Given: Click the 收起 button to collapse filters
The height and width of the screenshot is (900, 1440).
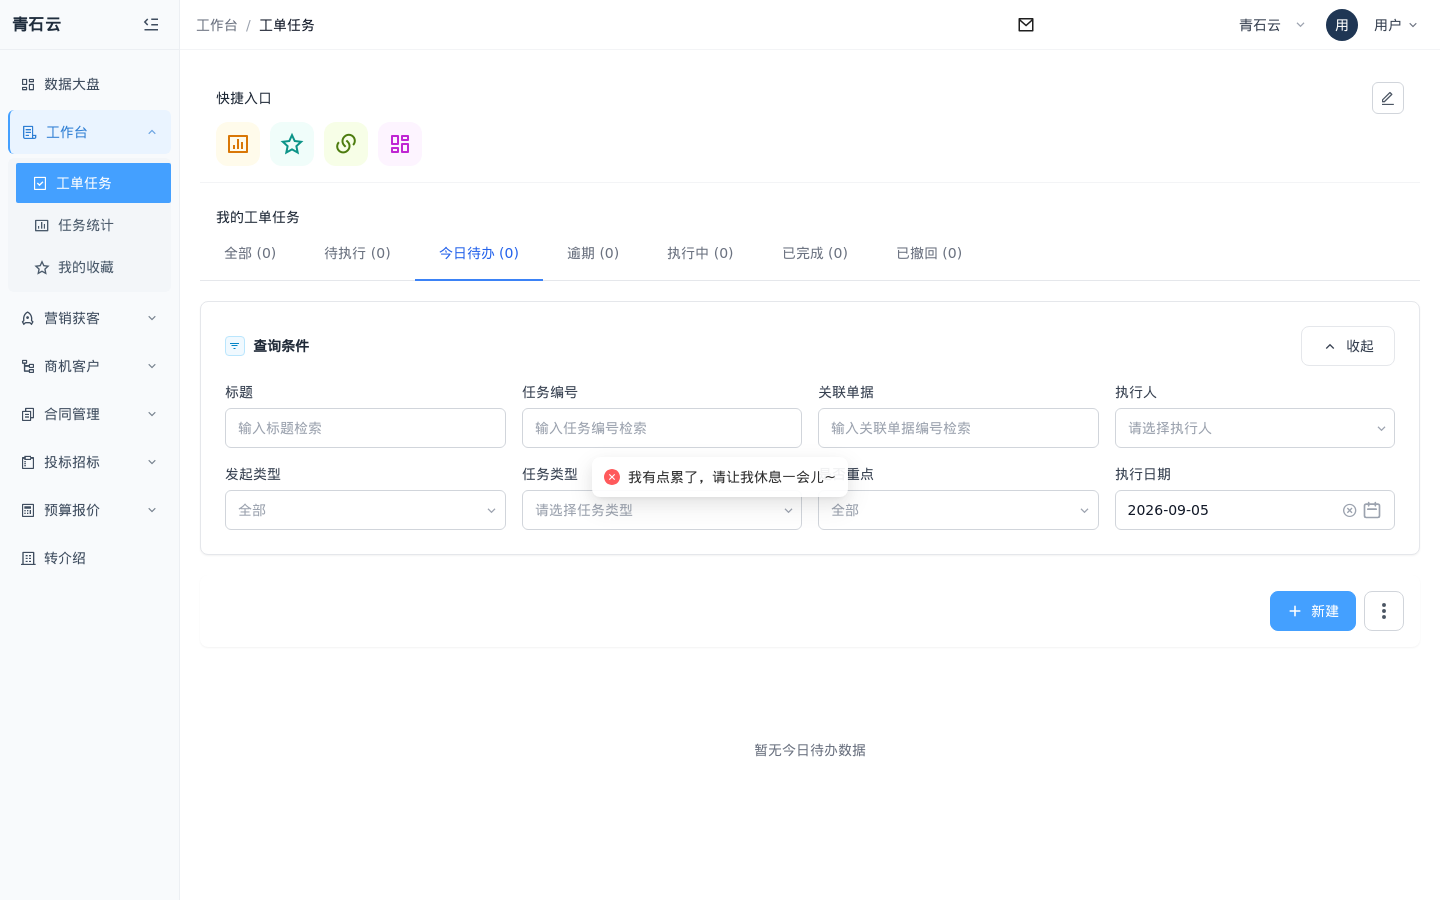Looking at the screenshot, I should 1348,346.
